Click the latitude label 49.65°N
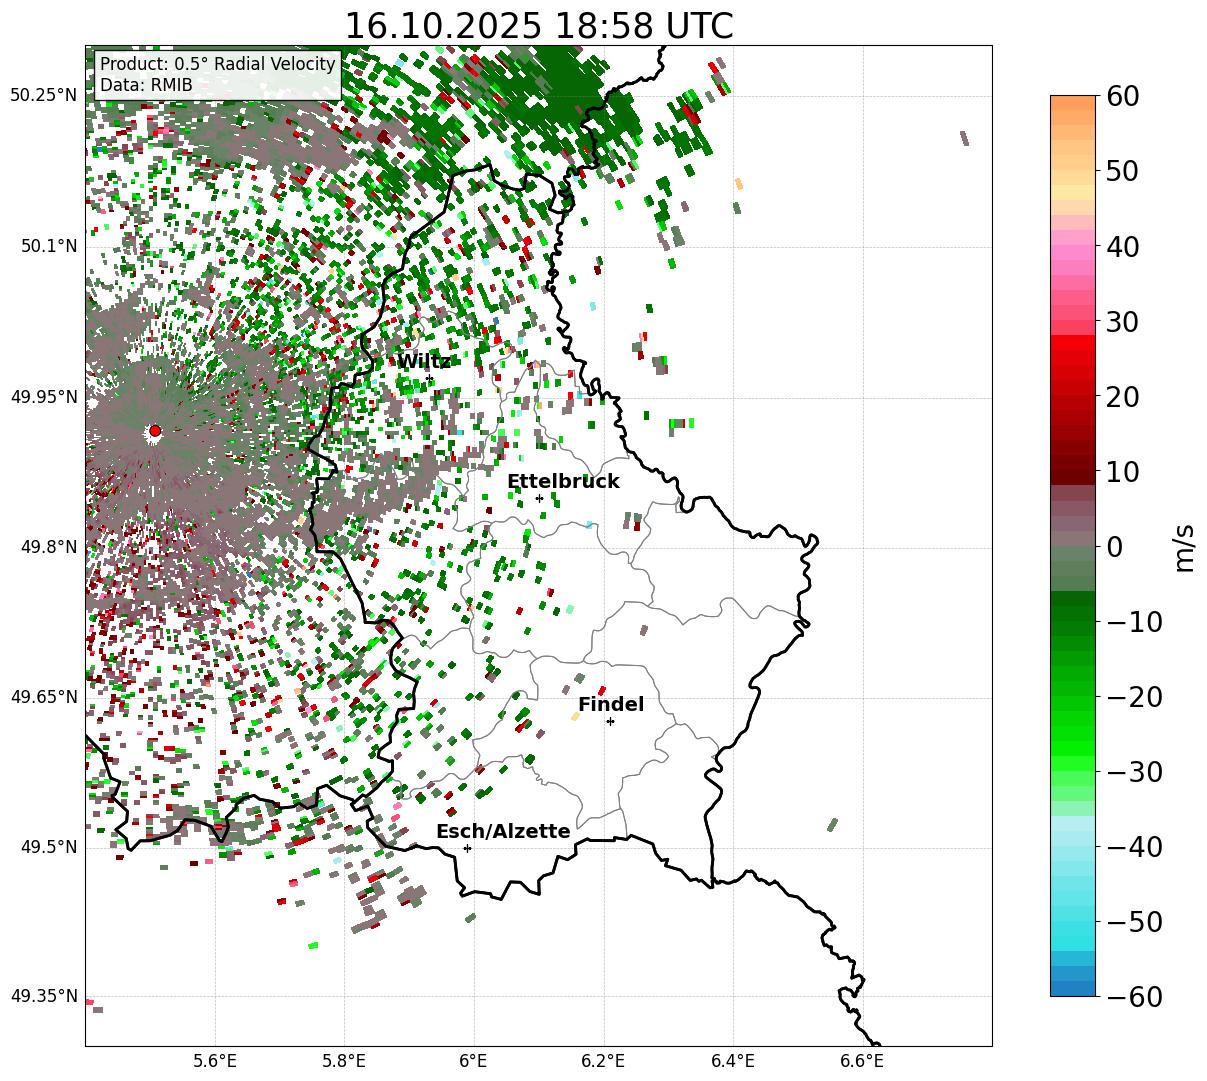Viewport: 1207px width, 1081px height. tap(44, 697)
